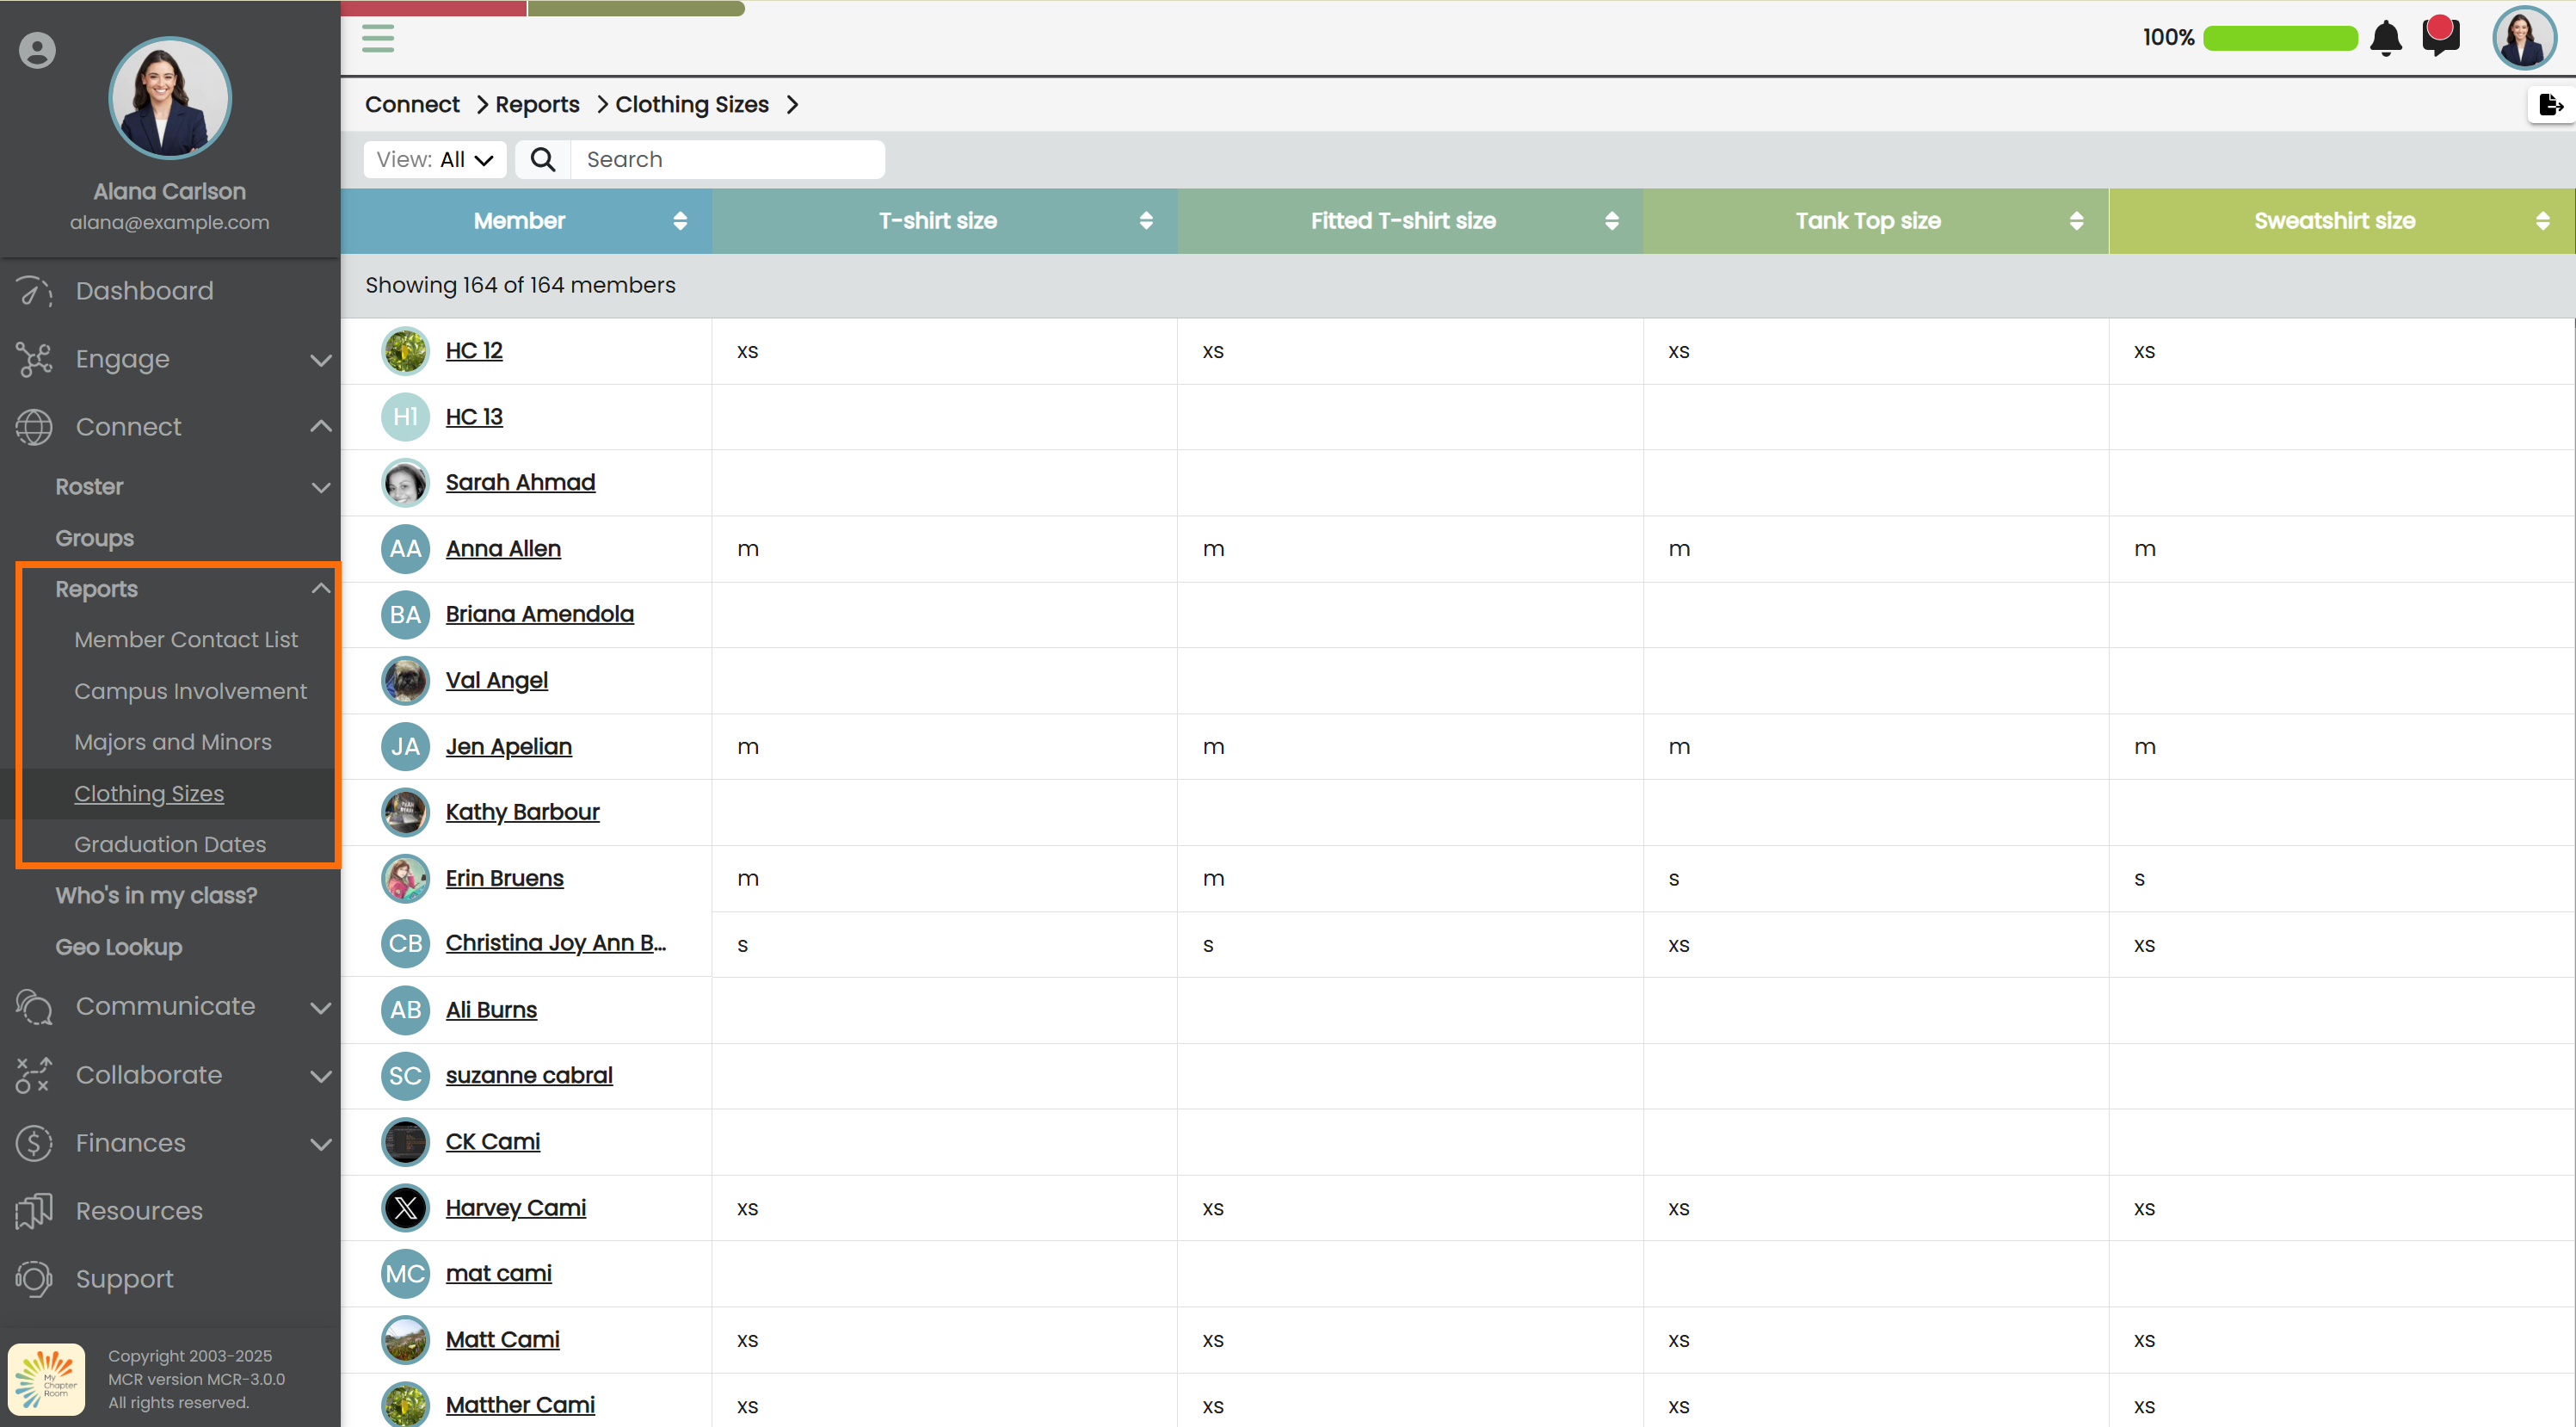Screen dimensions: 2576x1427
Task: Open Sarah Ahmad's member profile
Action: point(520,482)
